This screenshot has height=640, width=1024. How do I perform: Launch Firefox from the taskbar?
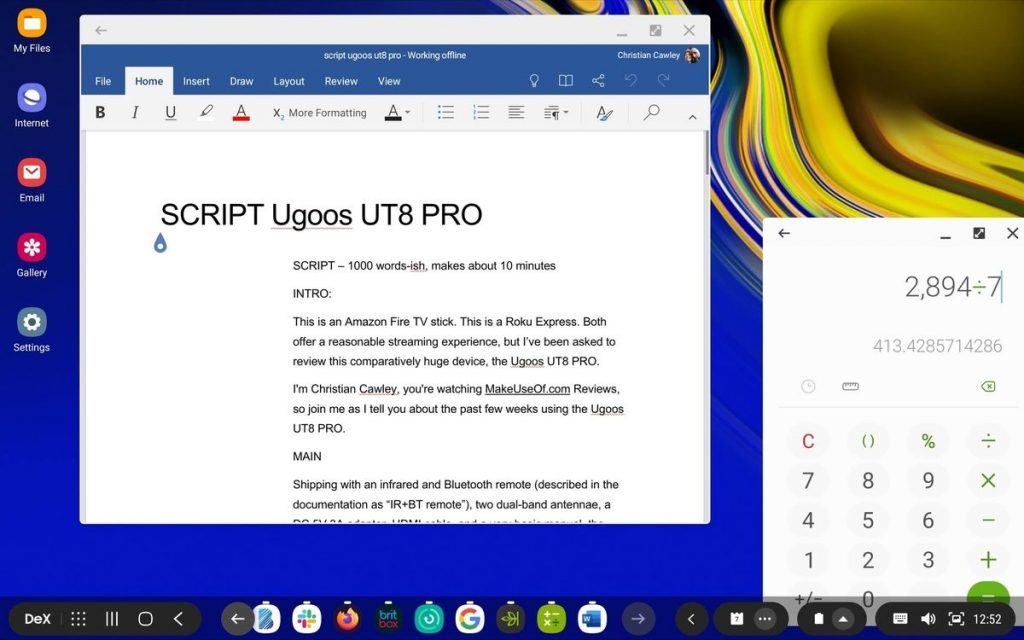(x=347, y=618)
